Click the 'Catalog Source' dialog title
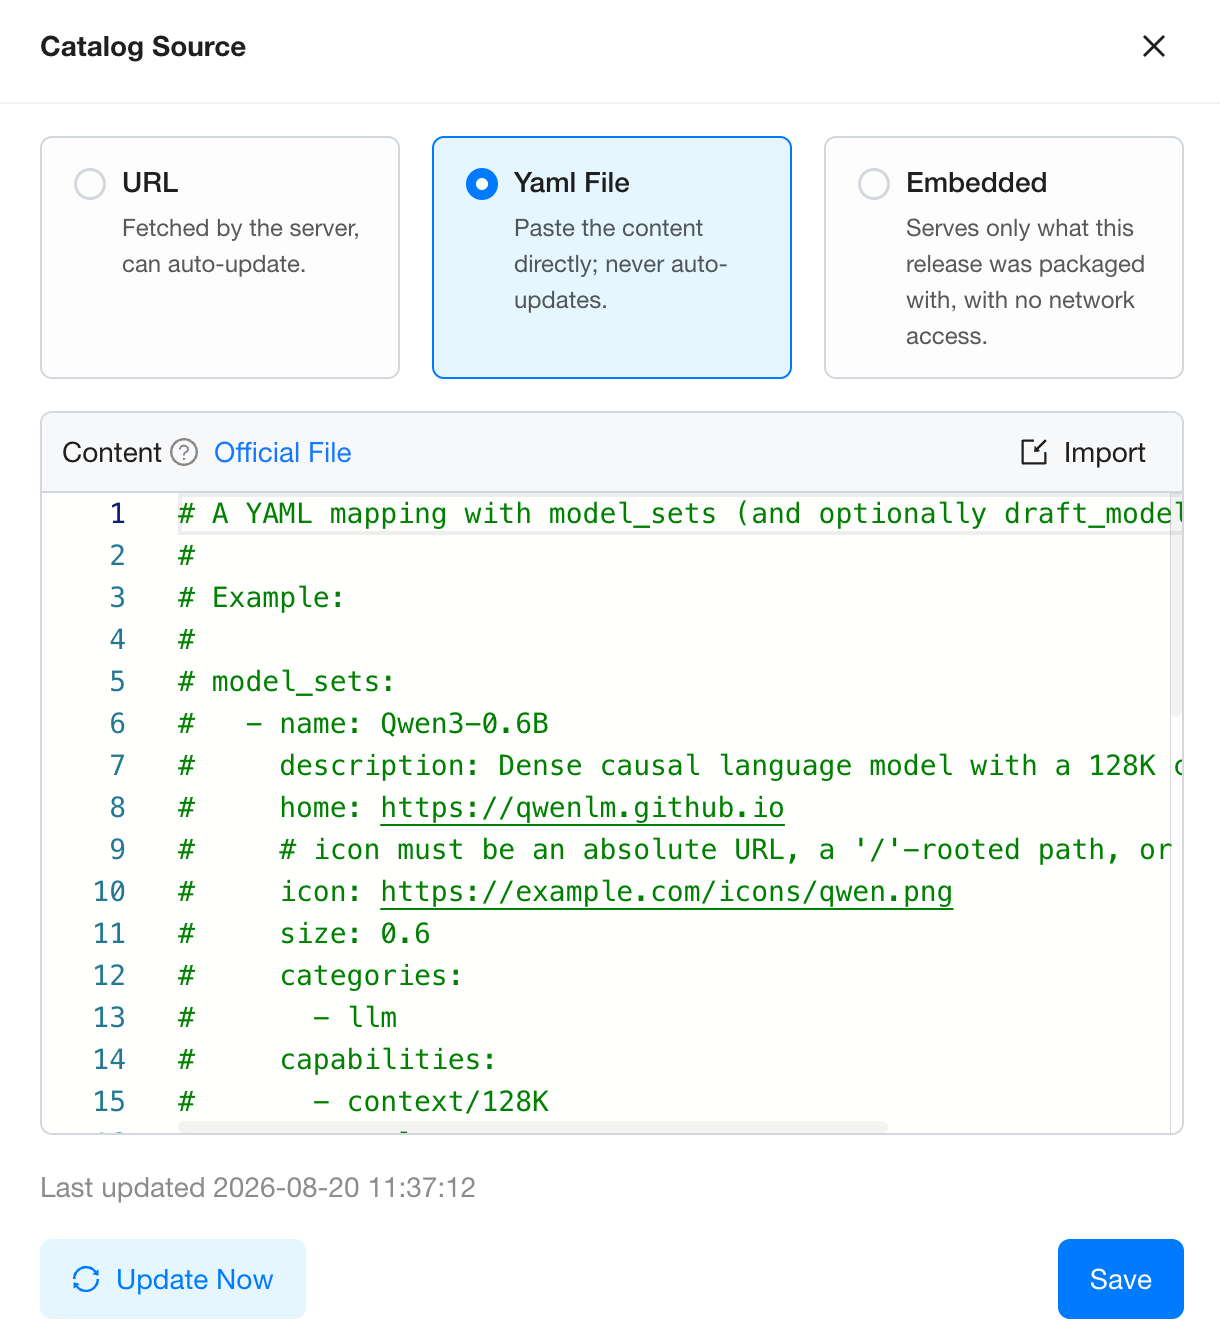The image size is (1220, 1344). [x=143, y=47]
